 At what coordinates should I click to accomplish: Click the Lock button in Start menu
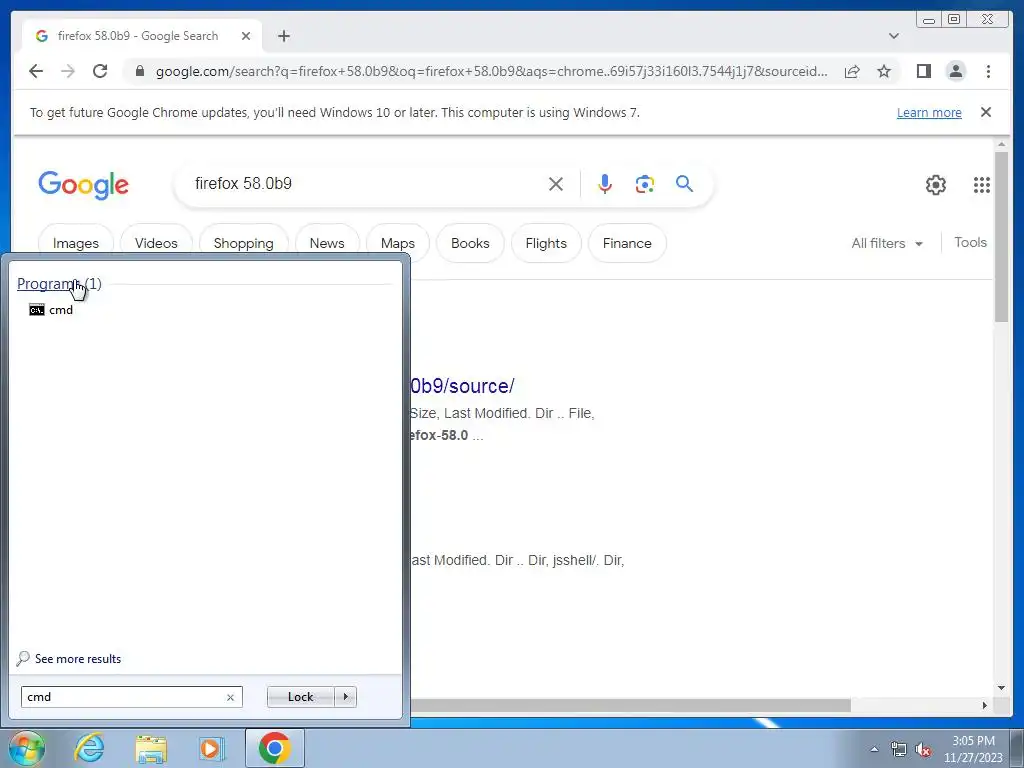[x=300, y=697]
